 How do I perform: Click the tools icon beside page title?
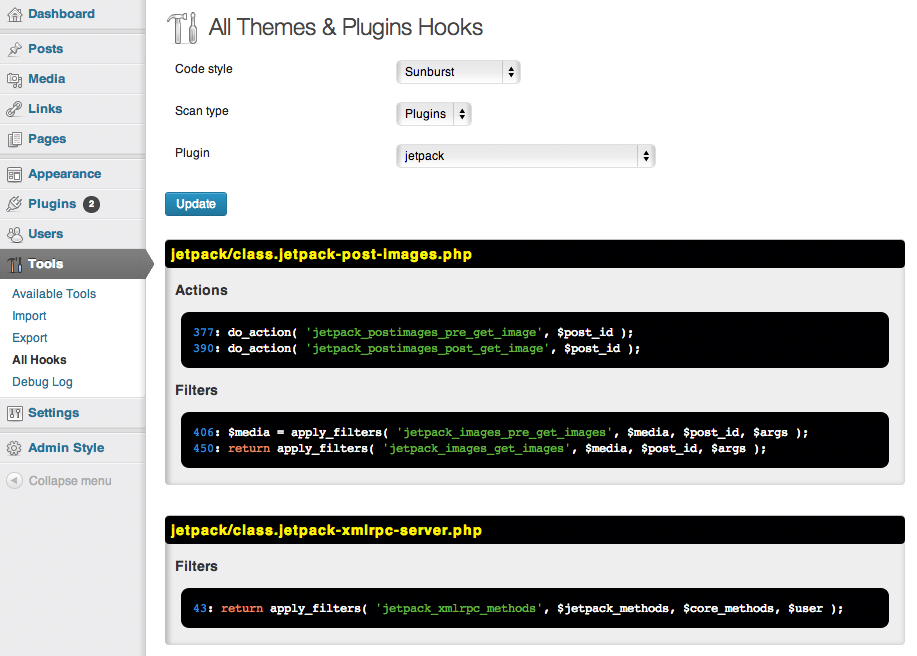(182, 28)
